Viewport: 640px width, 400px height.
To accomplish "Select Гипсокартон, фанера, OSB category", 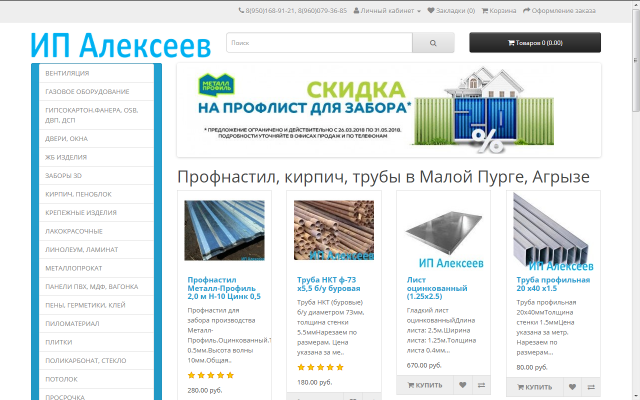I will coord(96,115).
